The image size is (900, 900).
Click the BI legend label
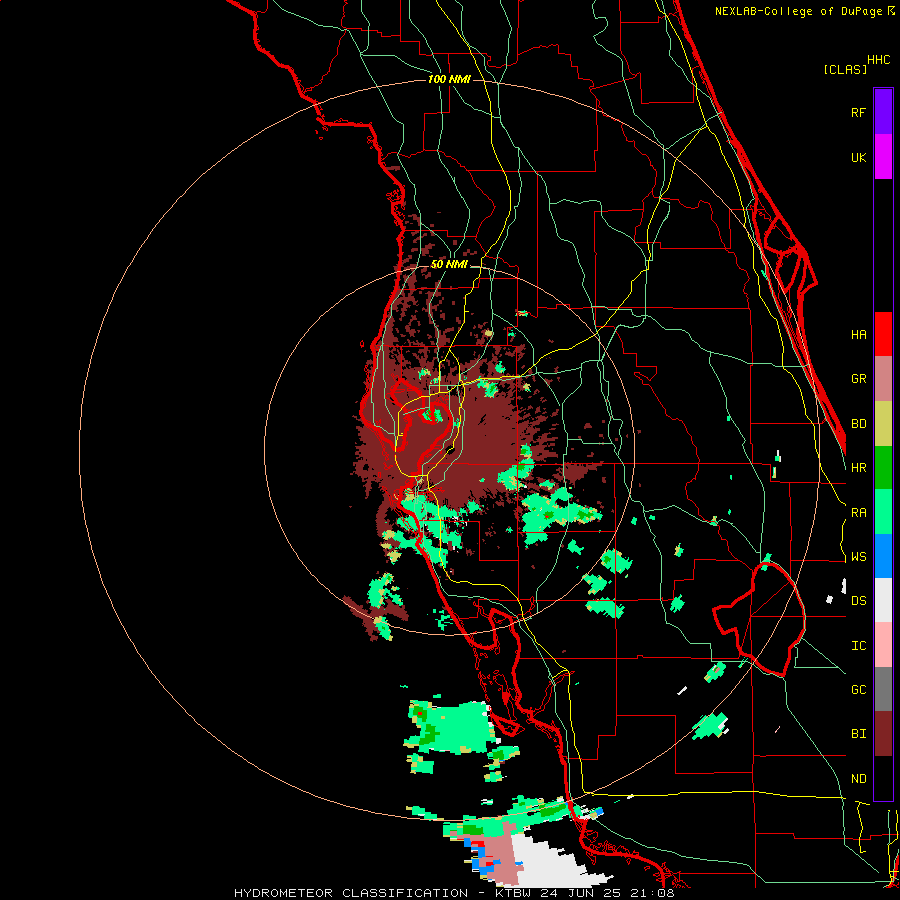click(858, 734)
